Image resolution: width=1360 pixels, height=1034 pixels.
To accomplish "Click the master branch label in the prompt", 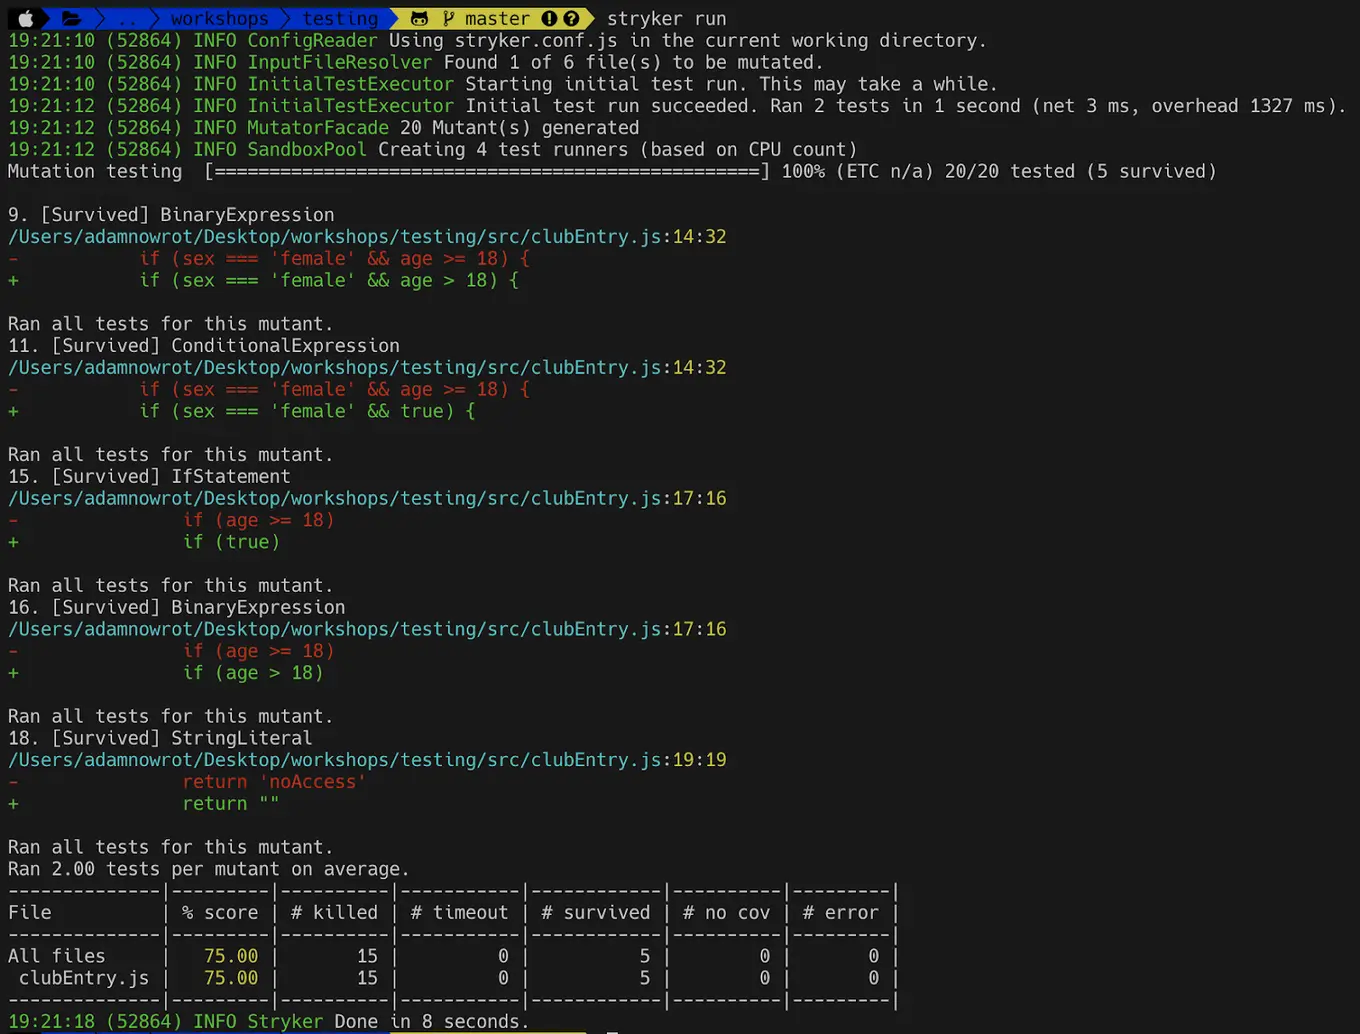I will [498, 17].
